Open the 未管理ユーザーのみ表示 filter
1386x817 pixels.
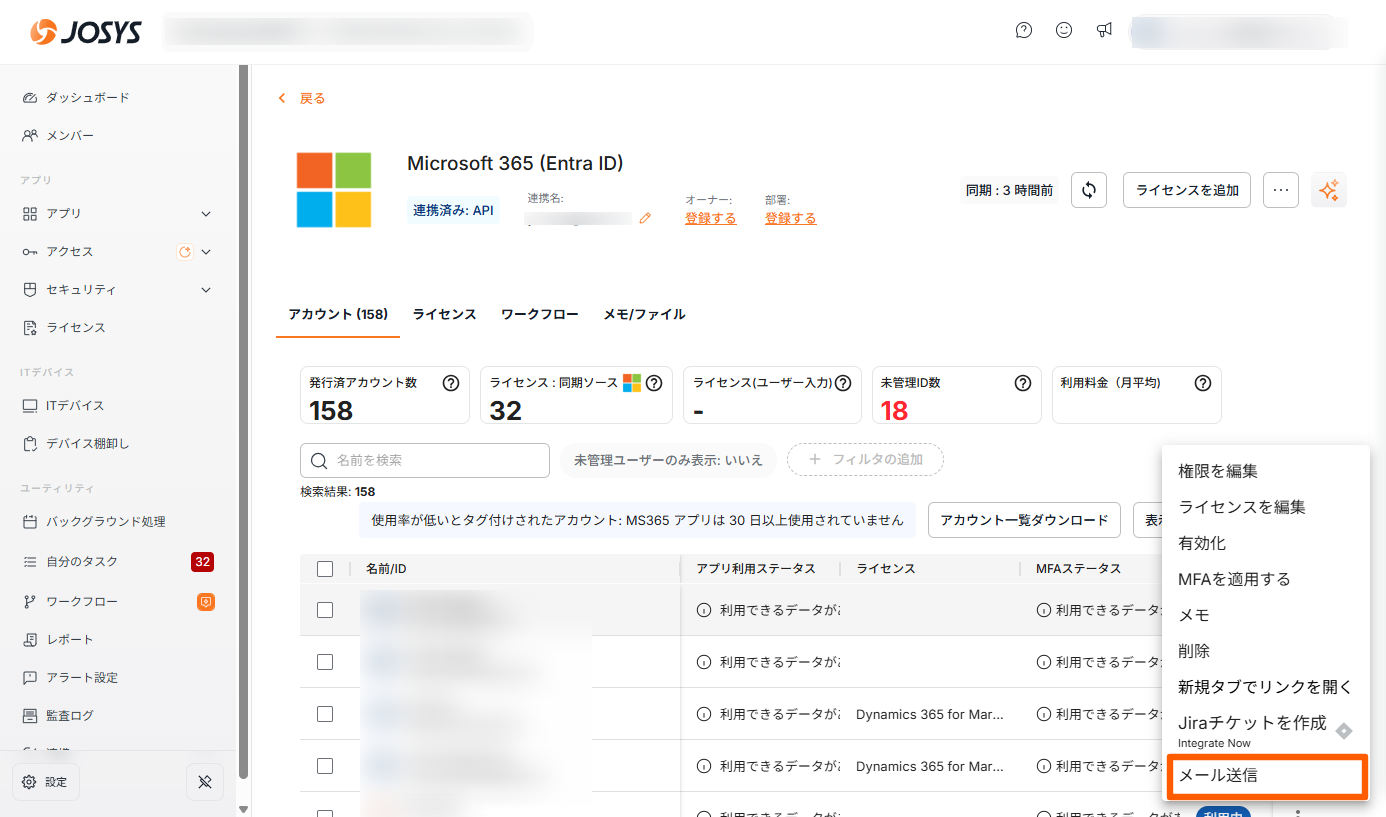click(668, 460)
